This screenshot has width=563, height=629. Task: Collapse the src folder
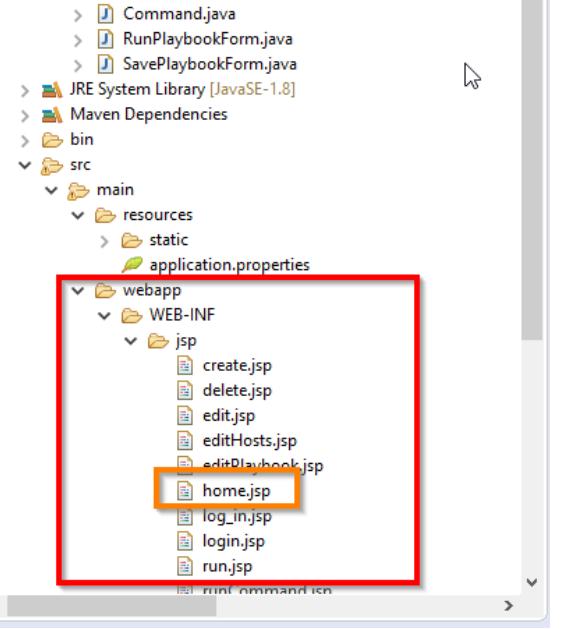click(x=25, y=165)
